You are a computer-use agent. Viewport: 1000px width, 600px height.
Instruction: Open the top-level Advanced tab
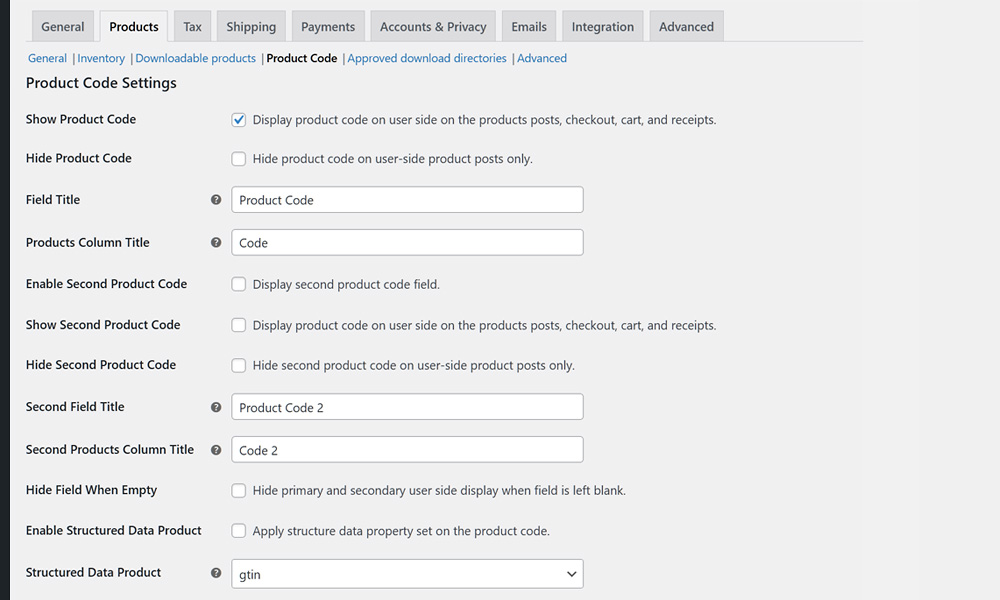686,27
